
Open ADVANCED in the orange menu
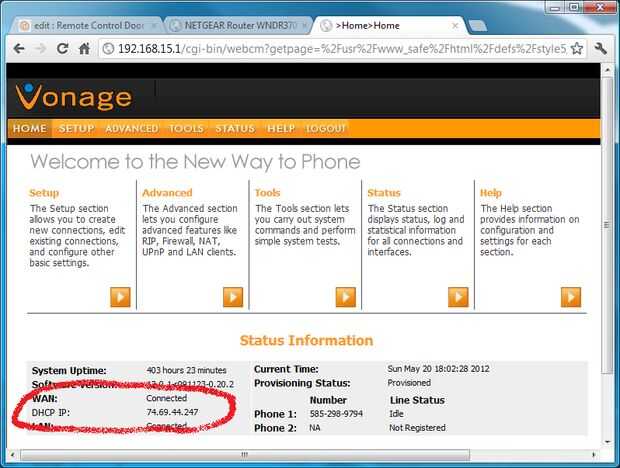tap(132, 128)
